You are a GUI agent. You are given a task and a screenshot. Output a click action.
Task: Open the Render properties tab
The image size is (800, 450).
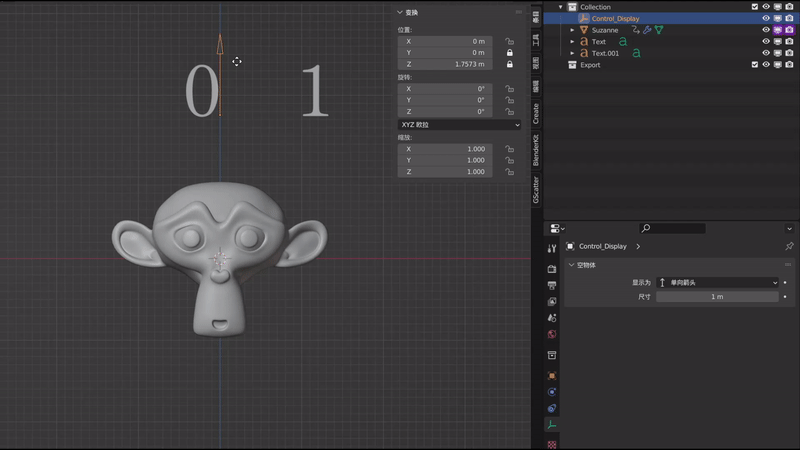[552, 268]
